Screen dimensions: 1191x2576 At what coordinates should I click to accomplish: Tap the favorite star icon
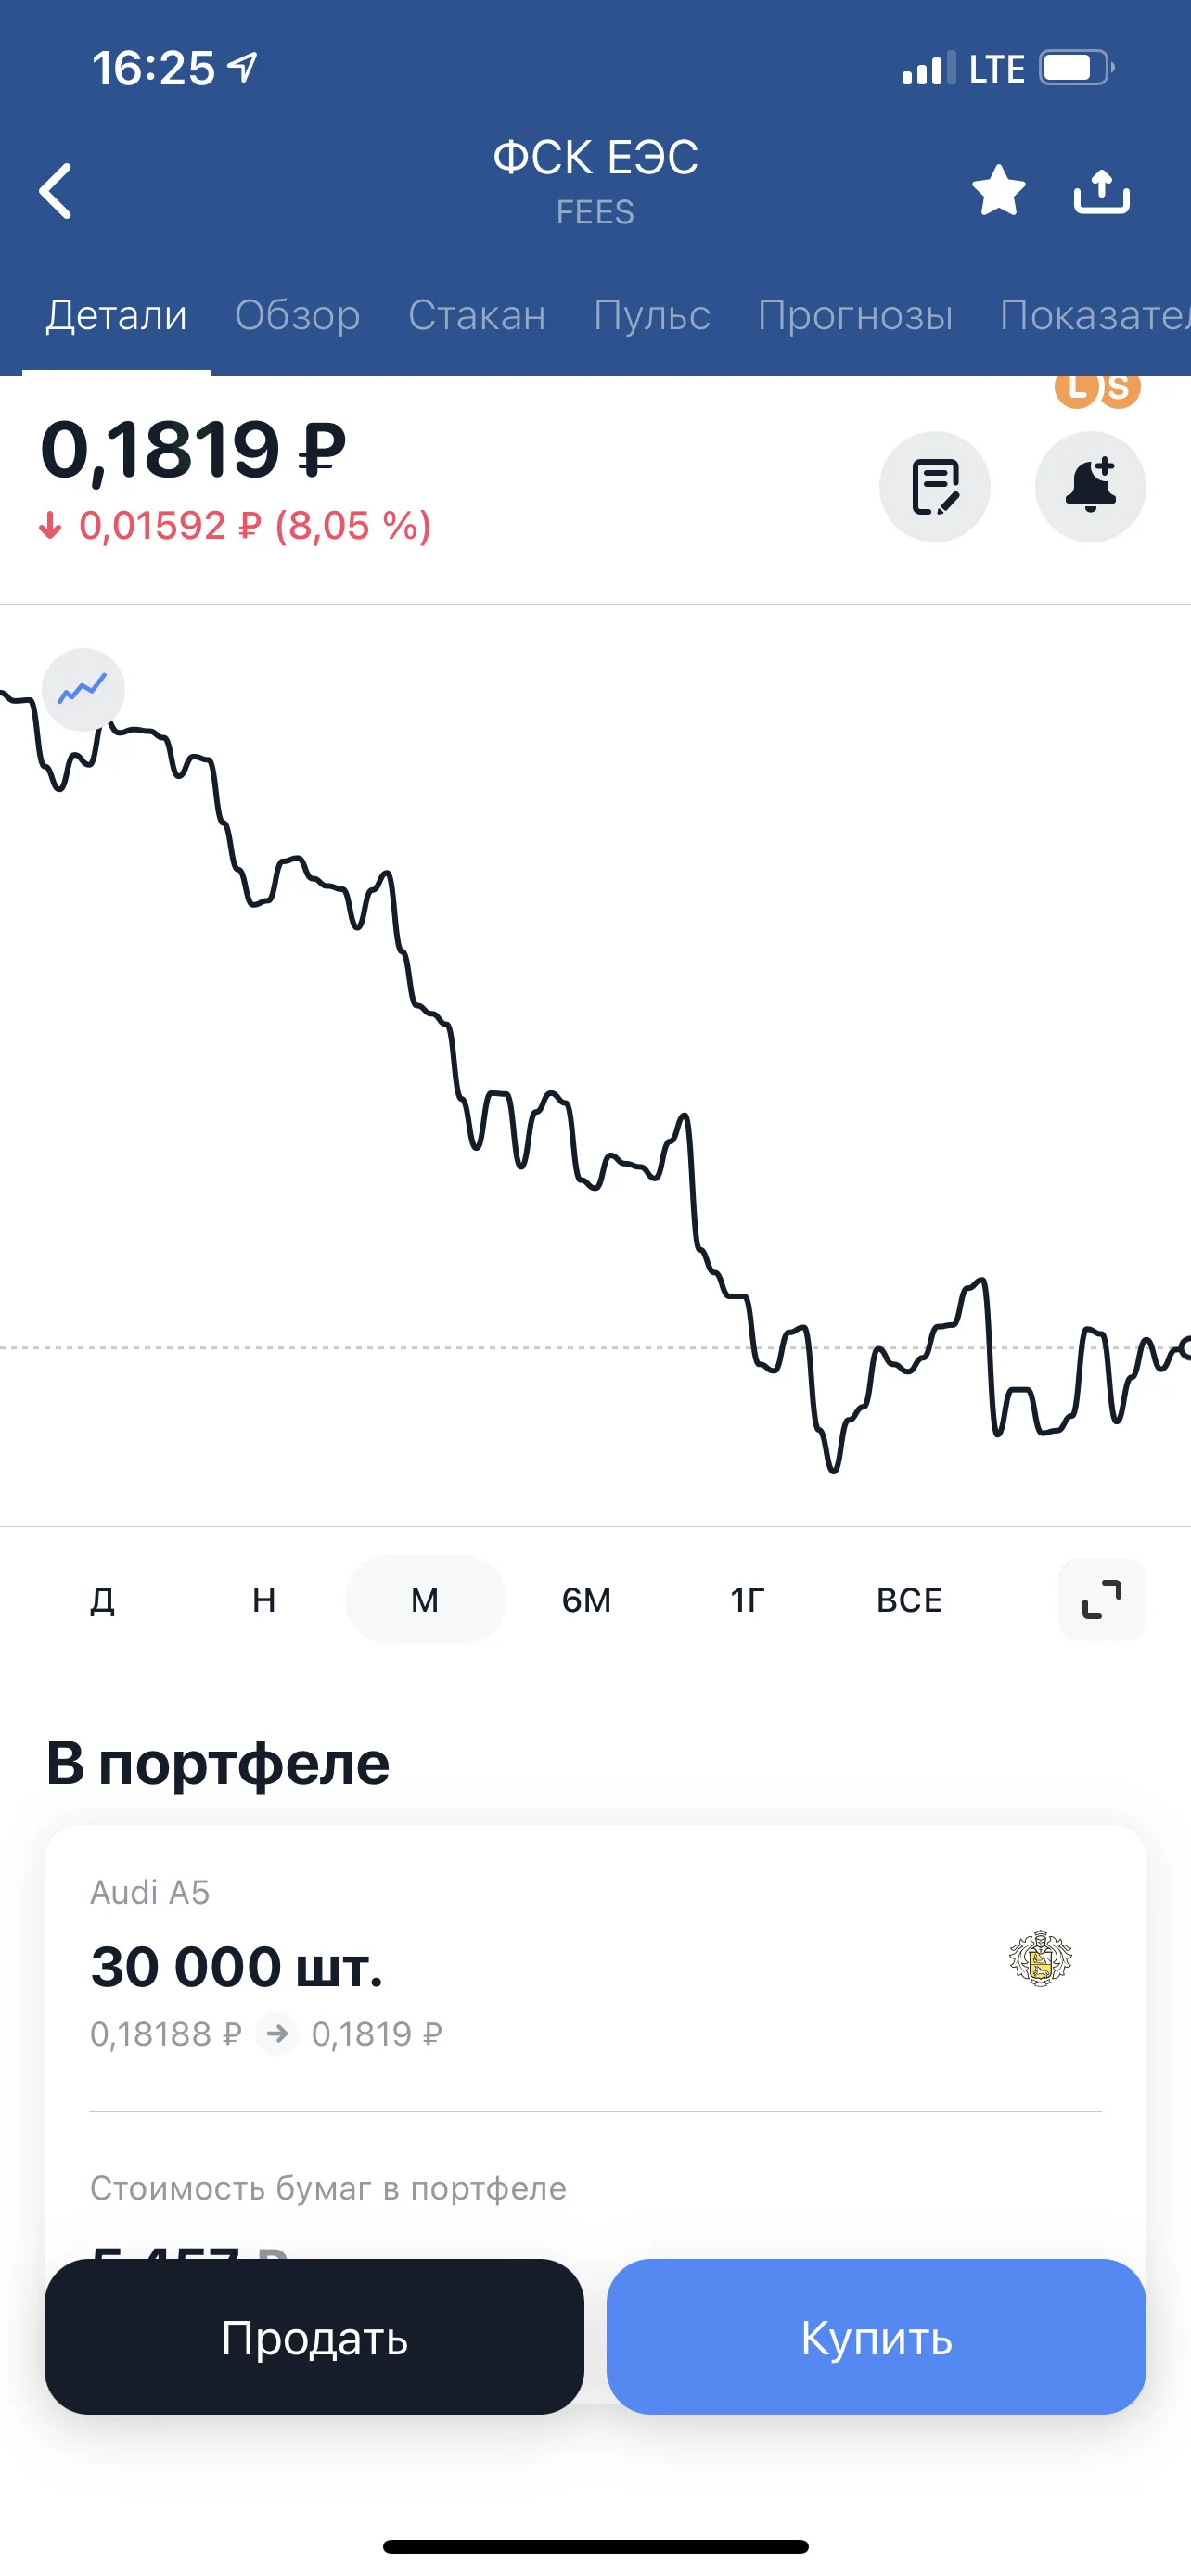(x=998, y=190)
